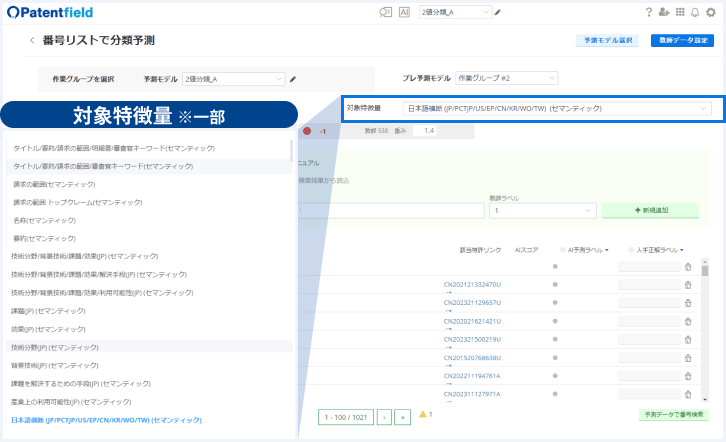Click the add user icon
726x442 pixels.
(664, 12)
